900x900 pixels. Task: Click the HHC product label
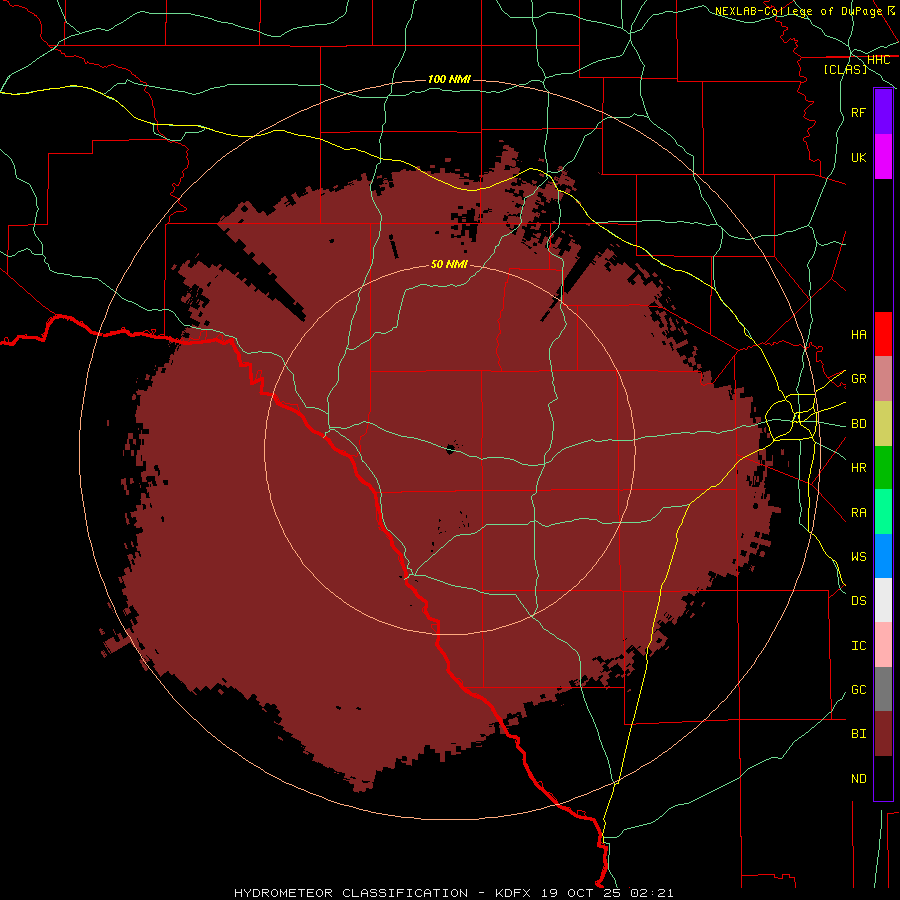(x=878, y=60)
